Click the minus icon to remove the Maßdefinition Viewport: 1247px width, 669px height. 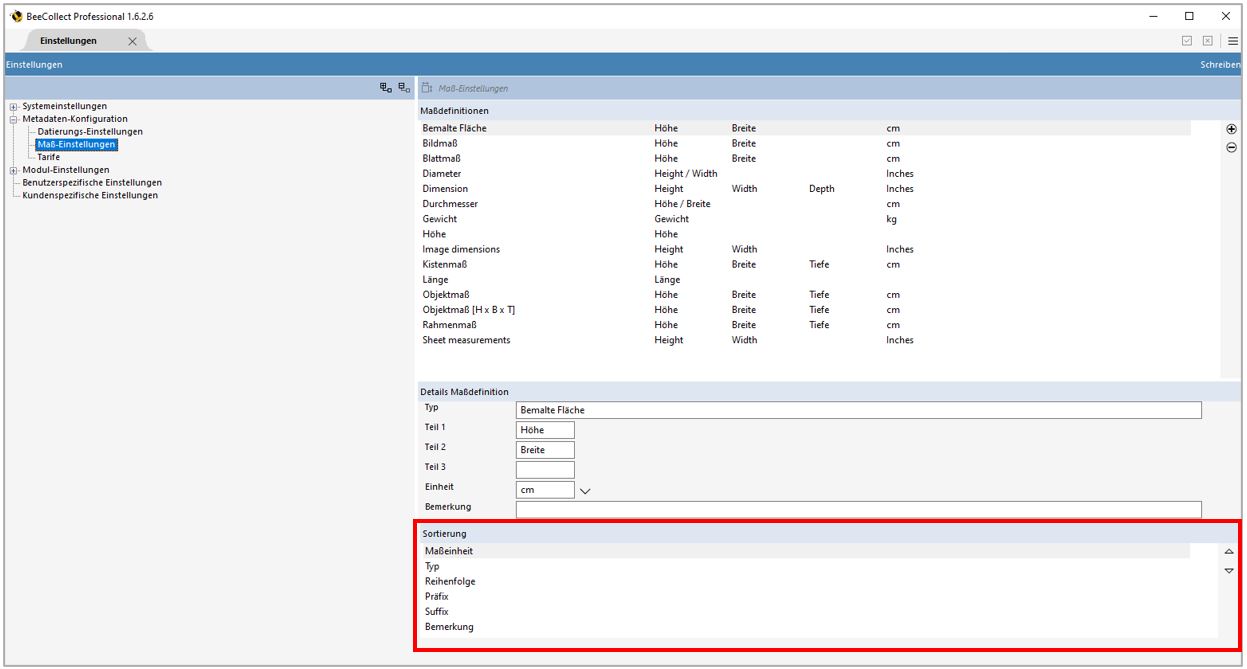pos(1231,147)
